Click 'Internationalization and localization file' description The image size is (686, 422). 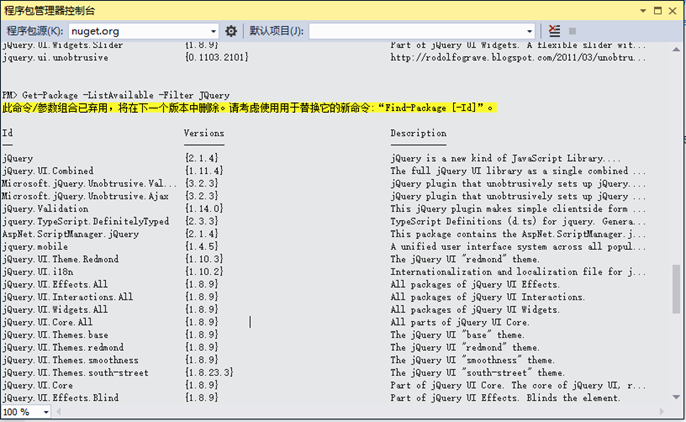[518, 272]
